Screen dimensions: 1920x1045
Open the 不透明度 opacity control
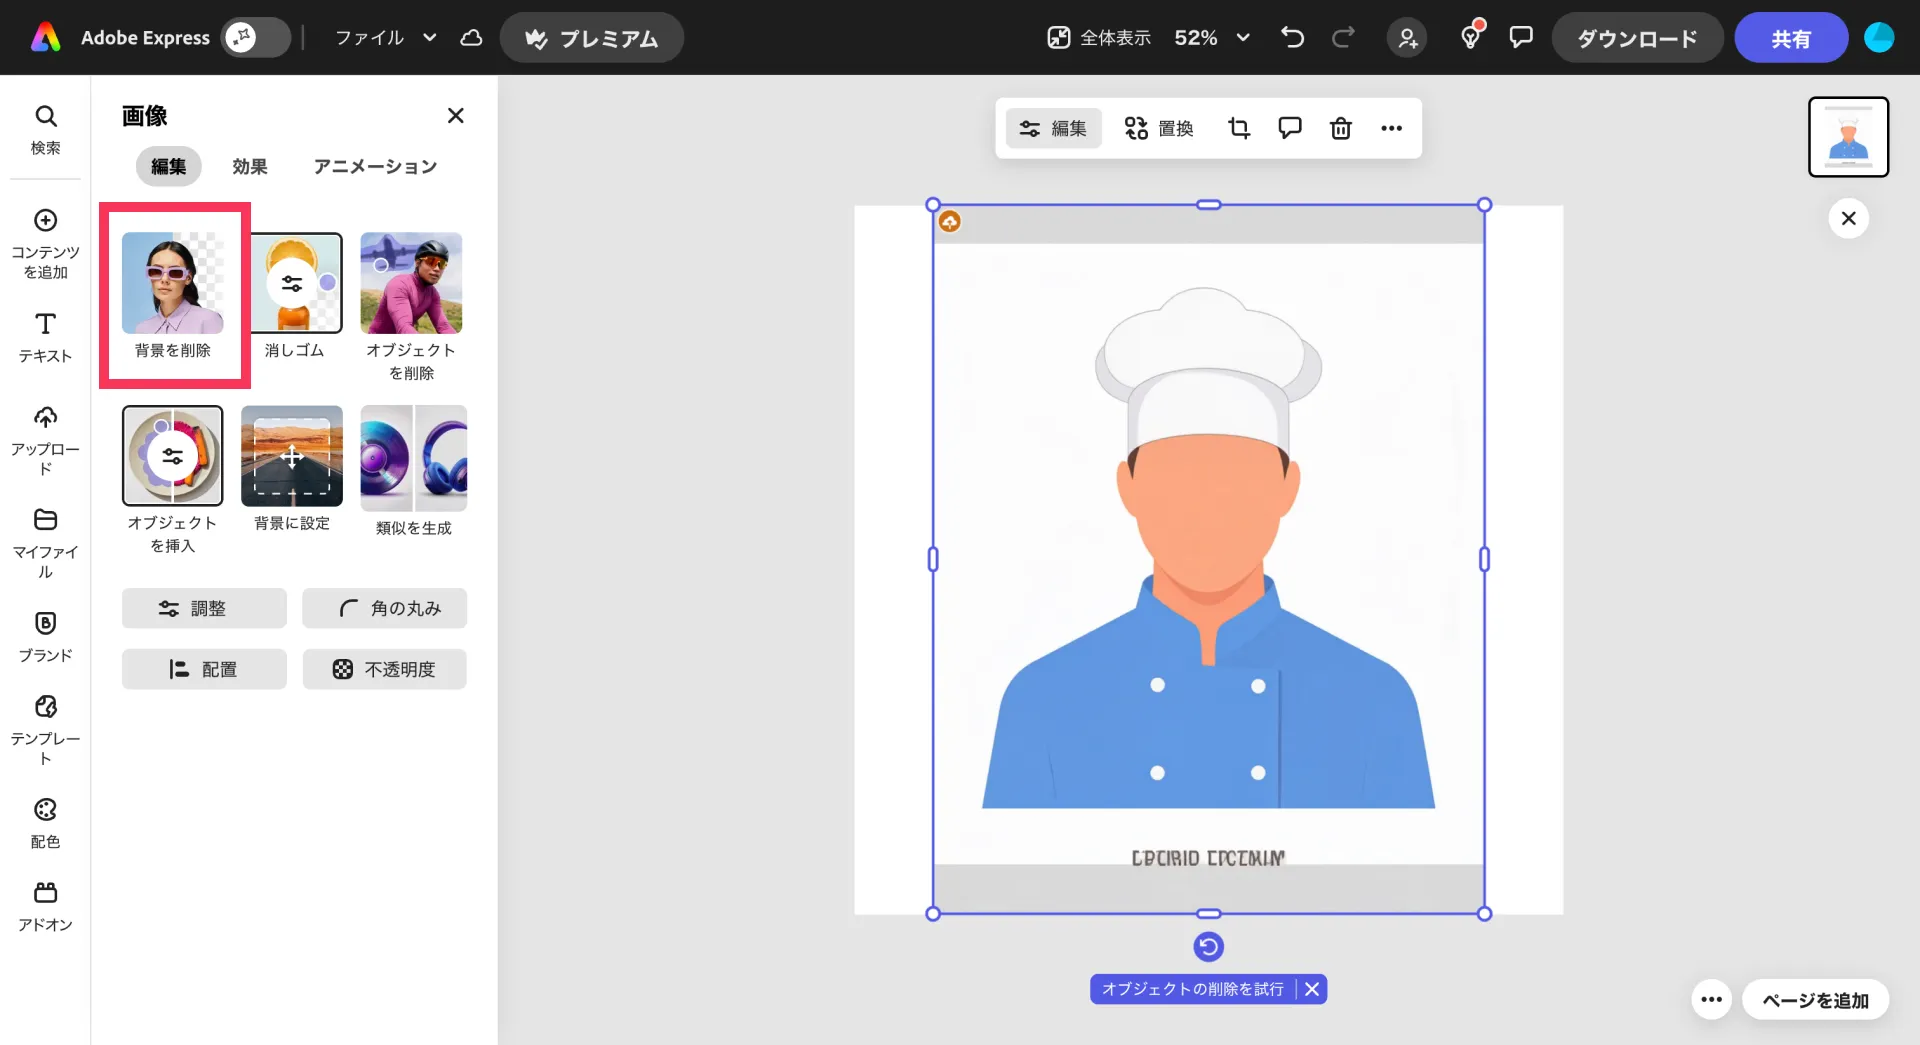(384, 669)
